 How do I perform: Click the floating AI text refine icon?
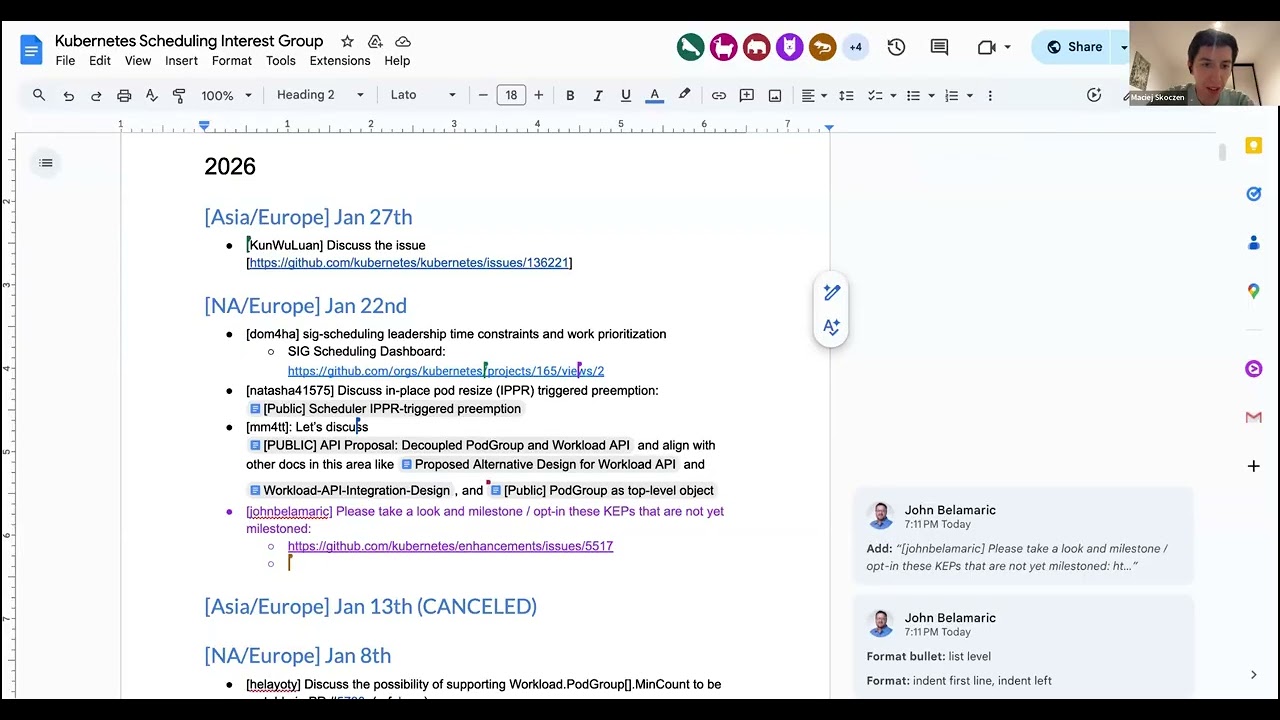831,327
